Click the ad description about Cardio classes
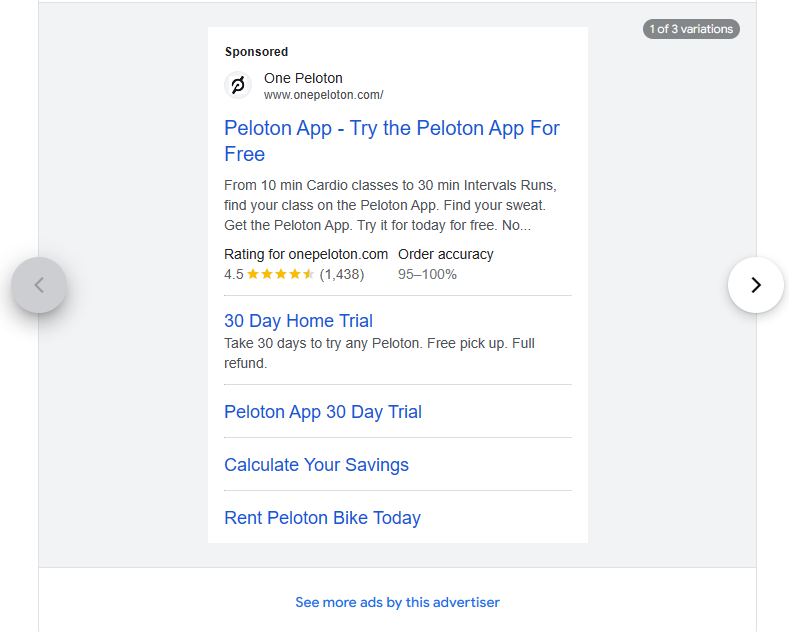Image resolution: width=789 pixels, height=632 pixels. (389, 205)
